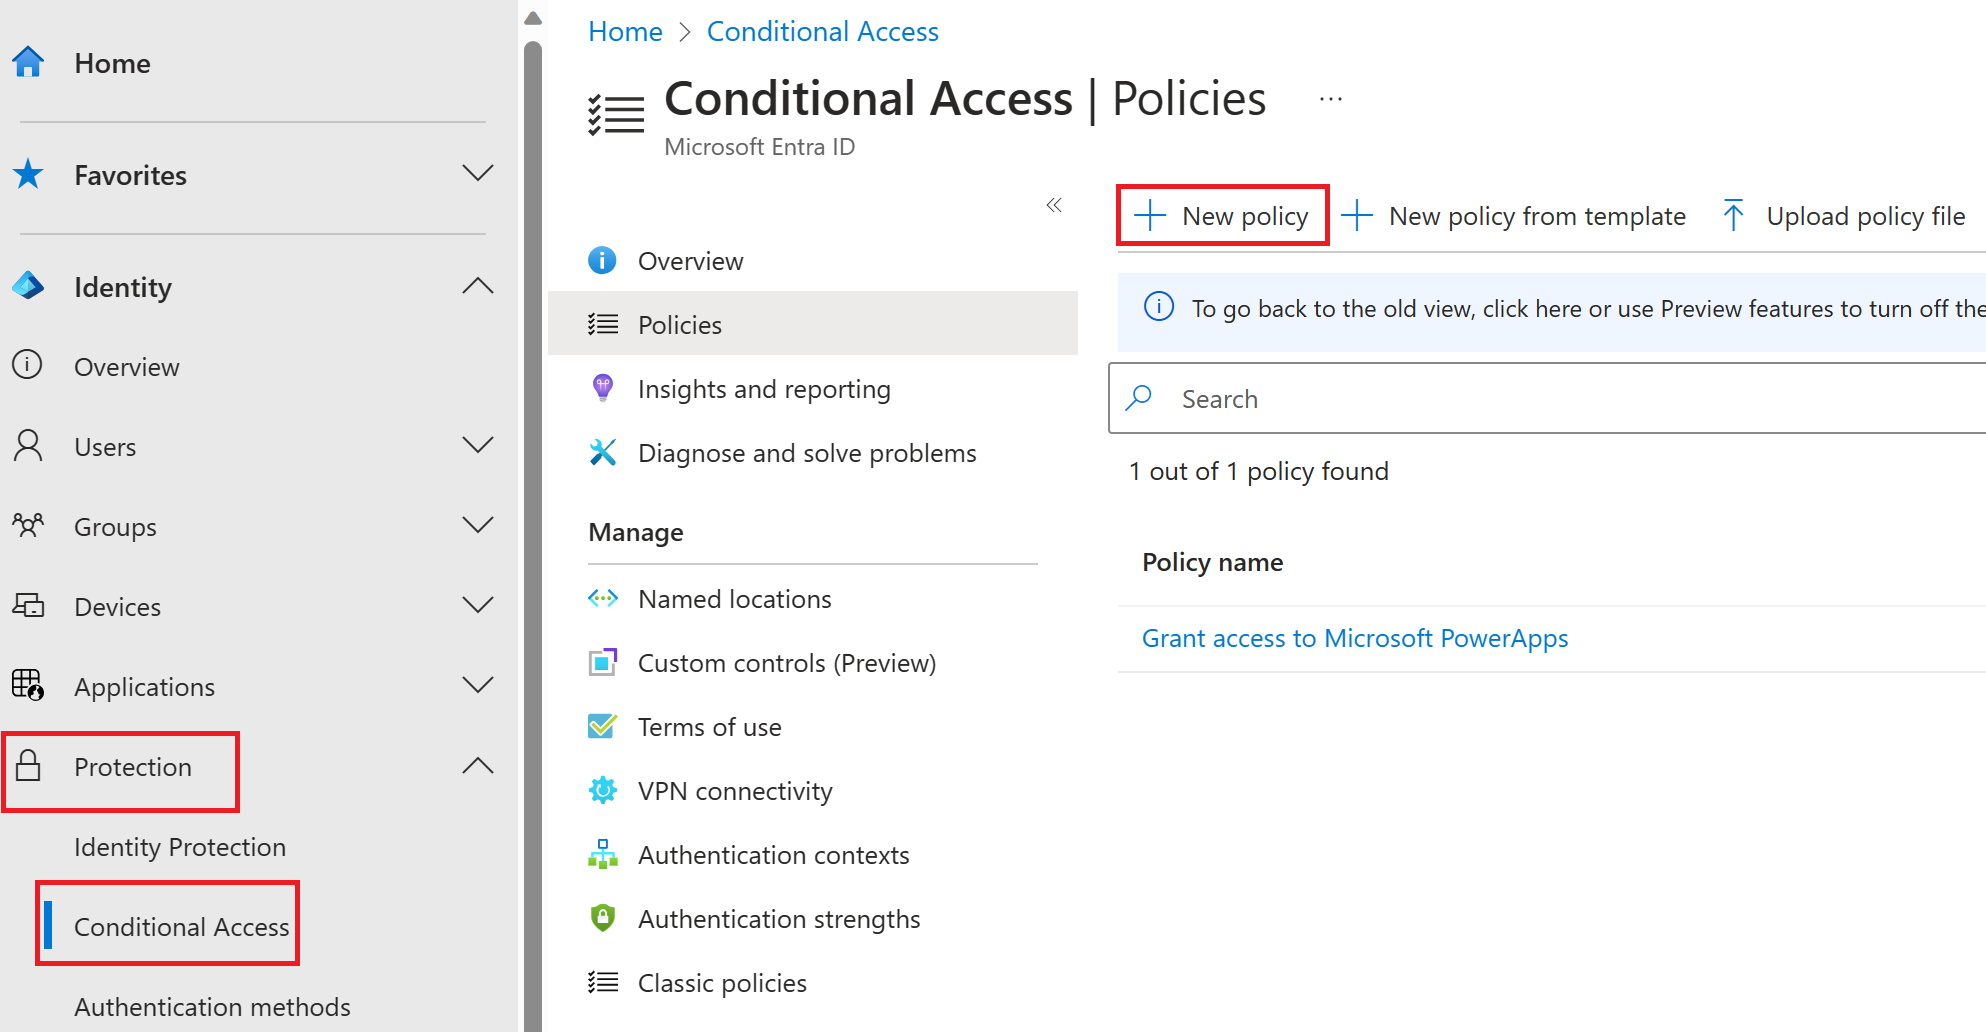Click the Named locations icon
The image size is (1986, 1032).
click(603, 598)
